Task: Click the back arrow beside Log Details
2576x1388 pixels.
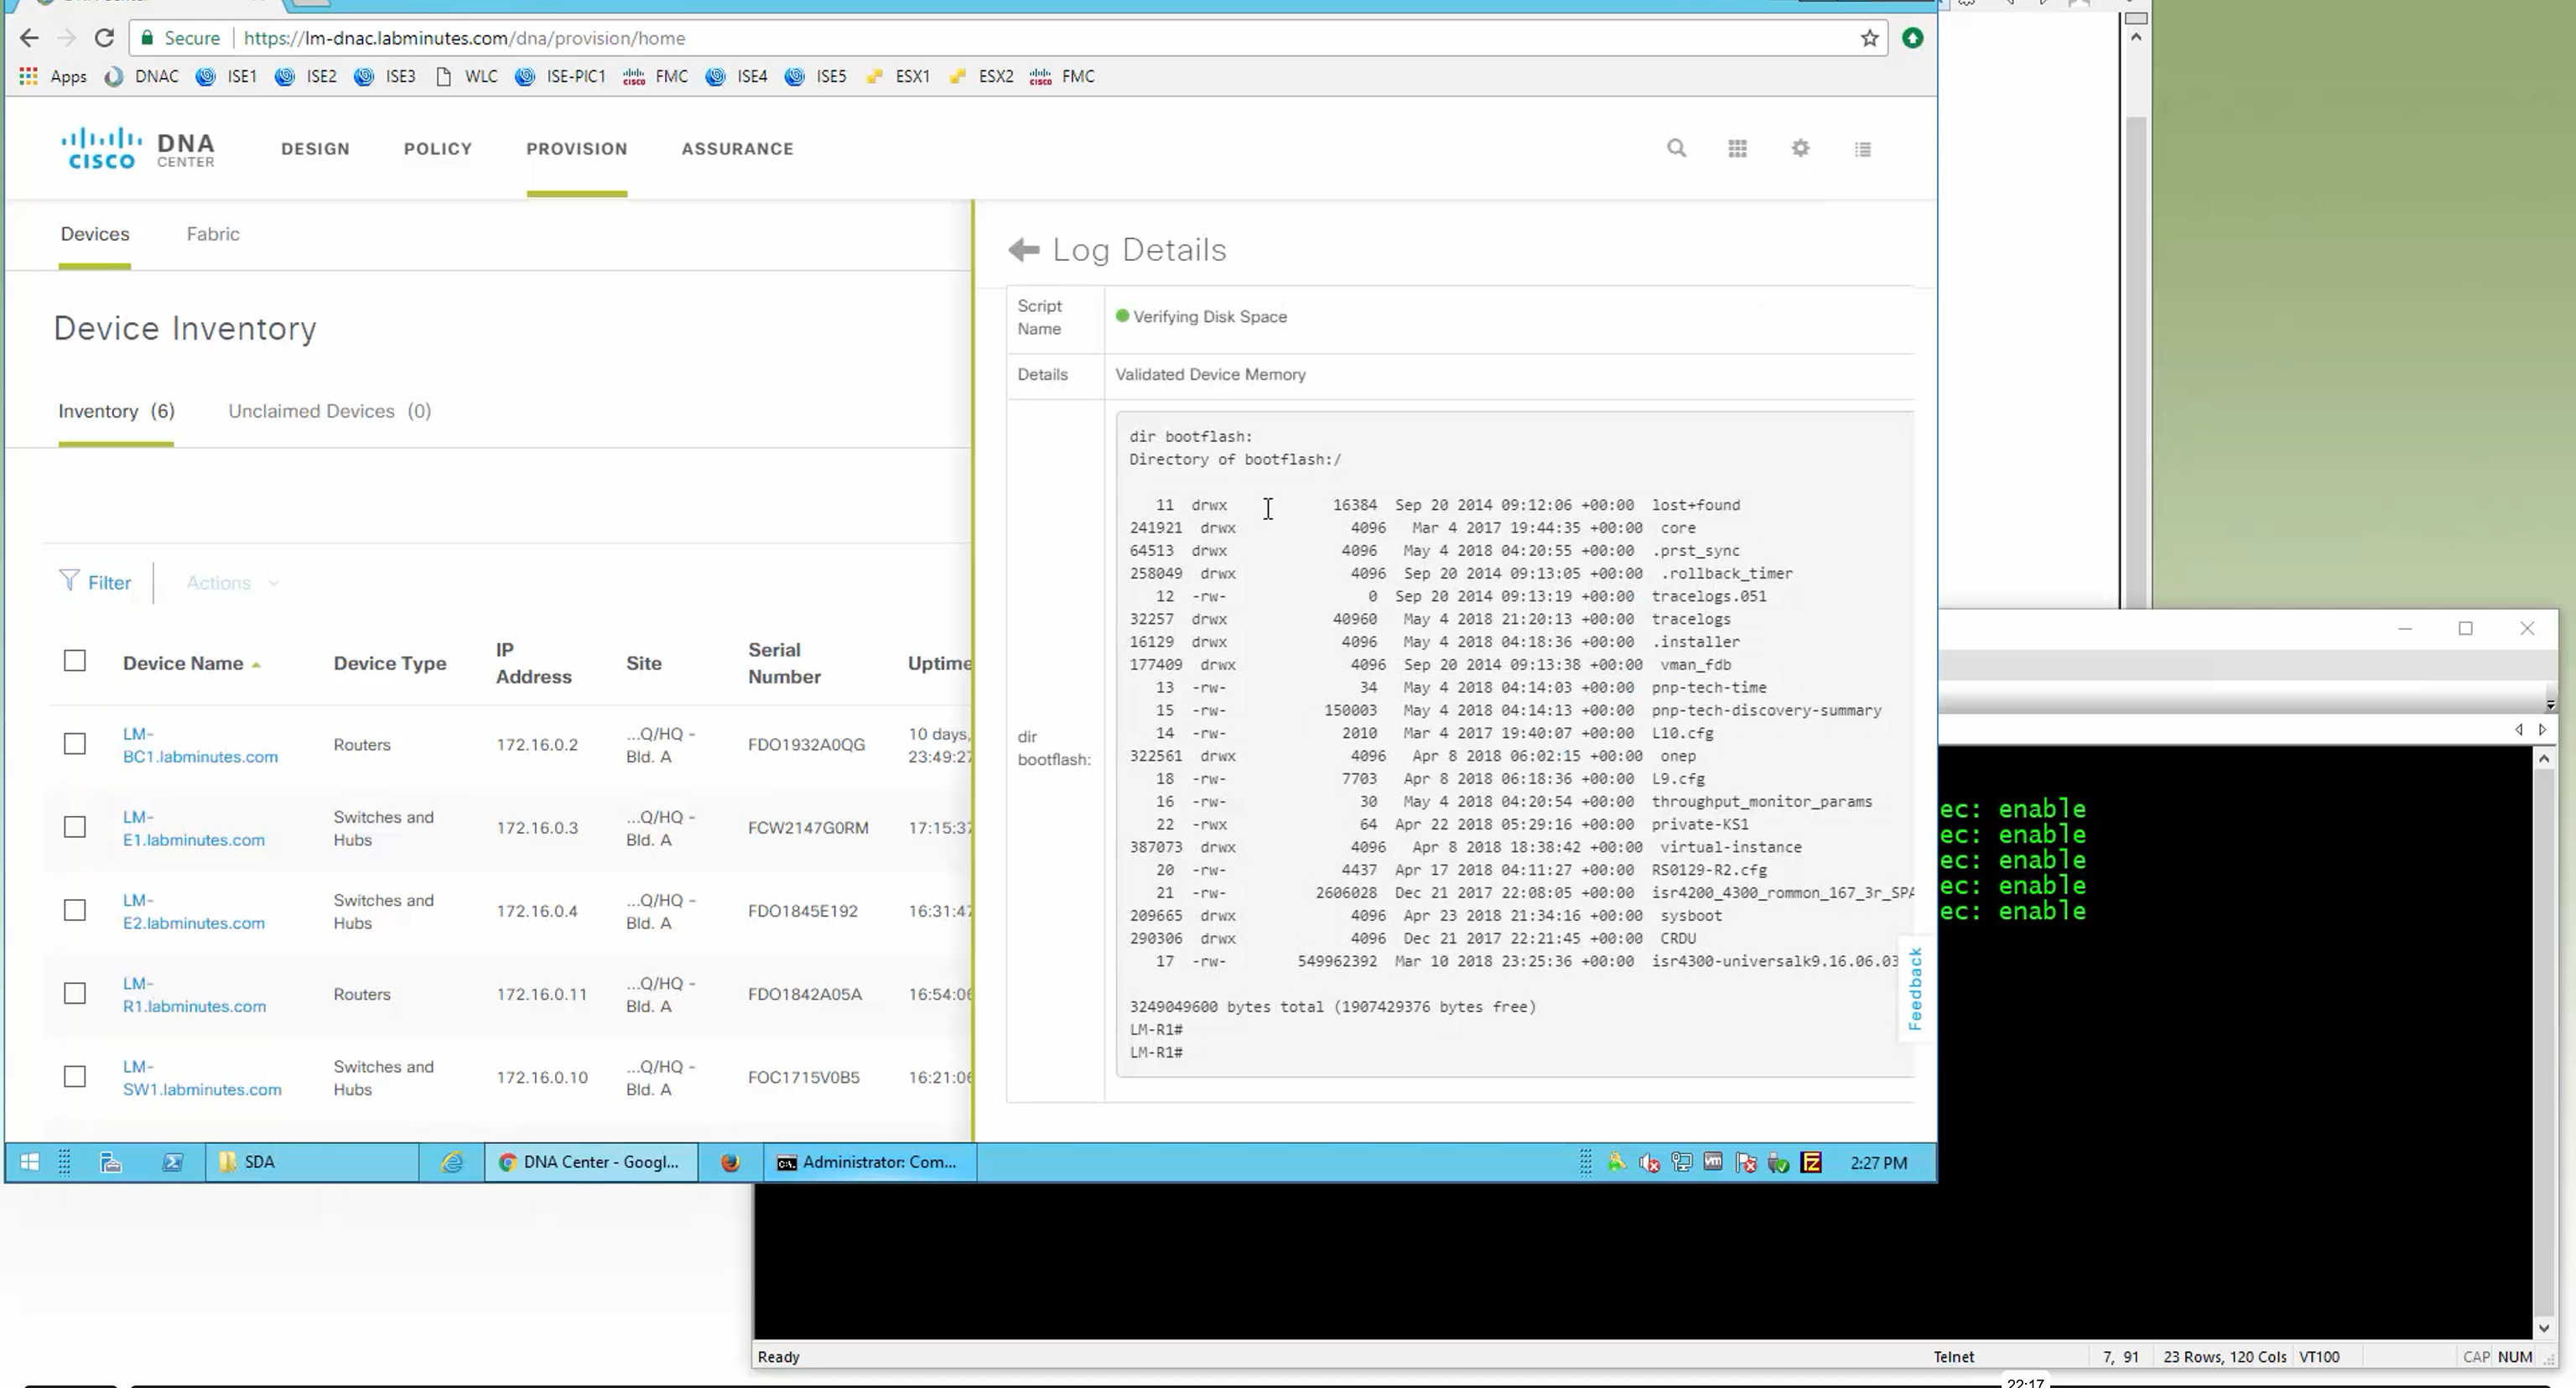Action: 1024,250
